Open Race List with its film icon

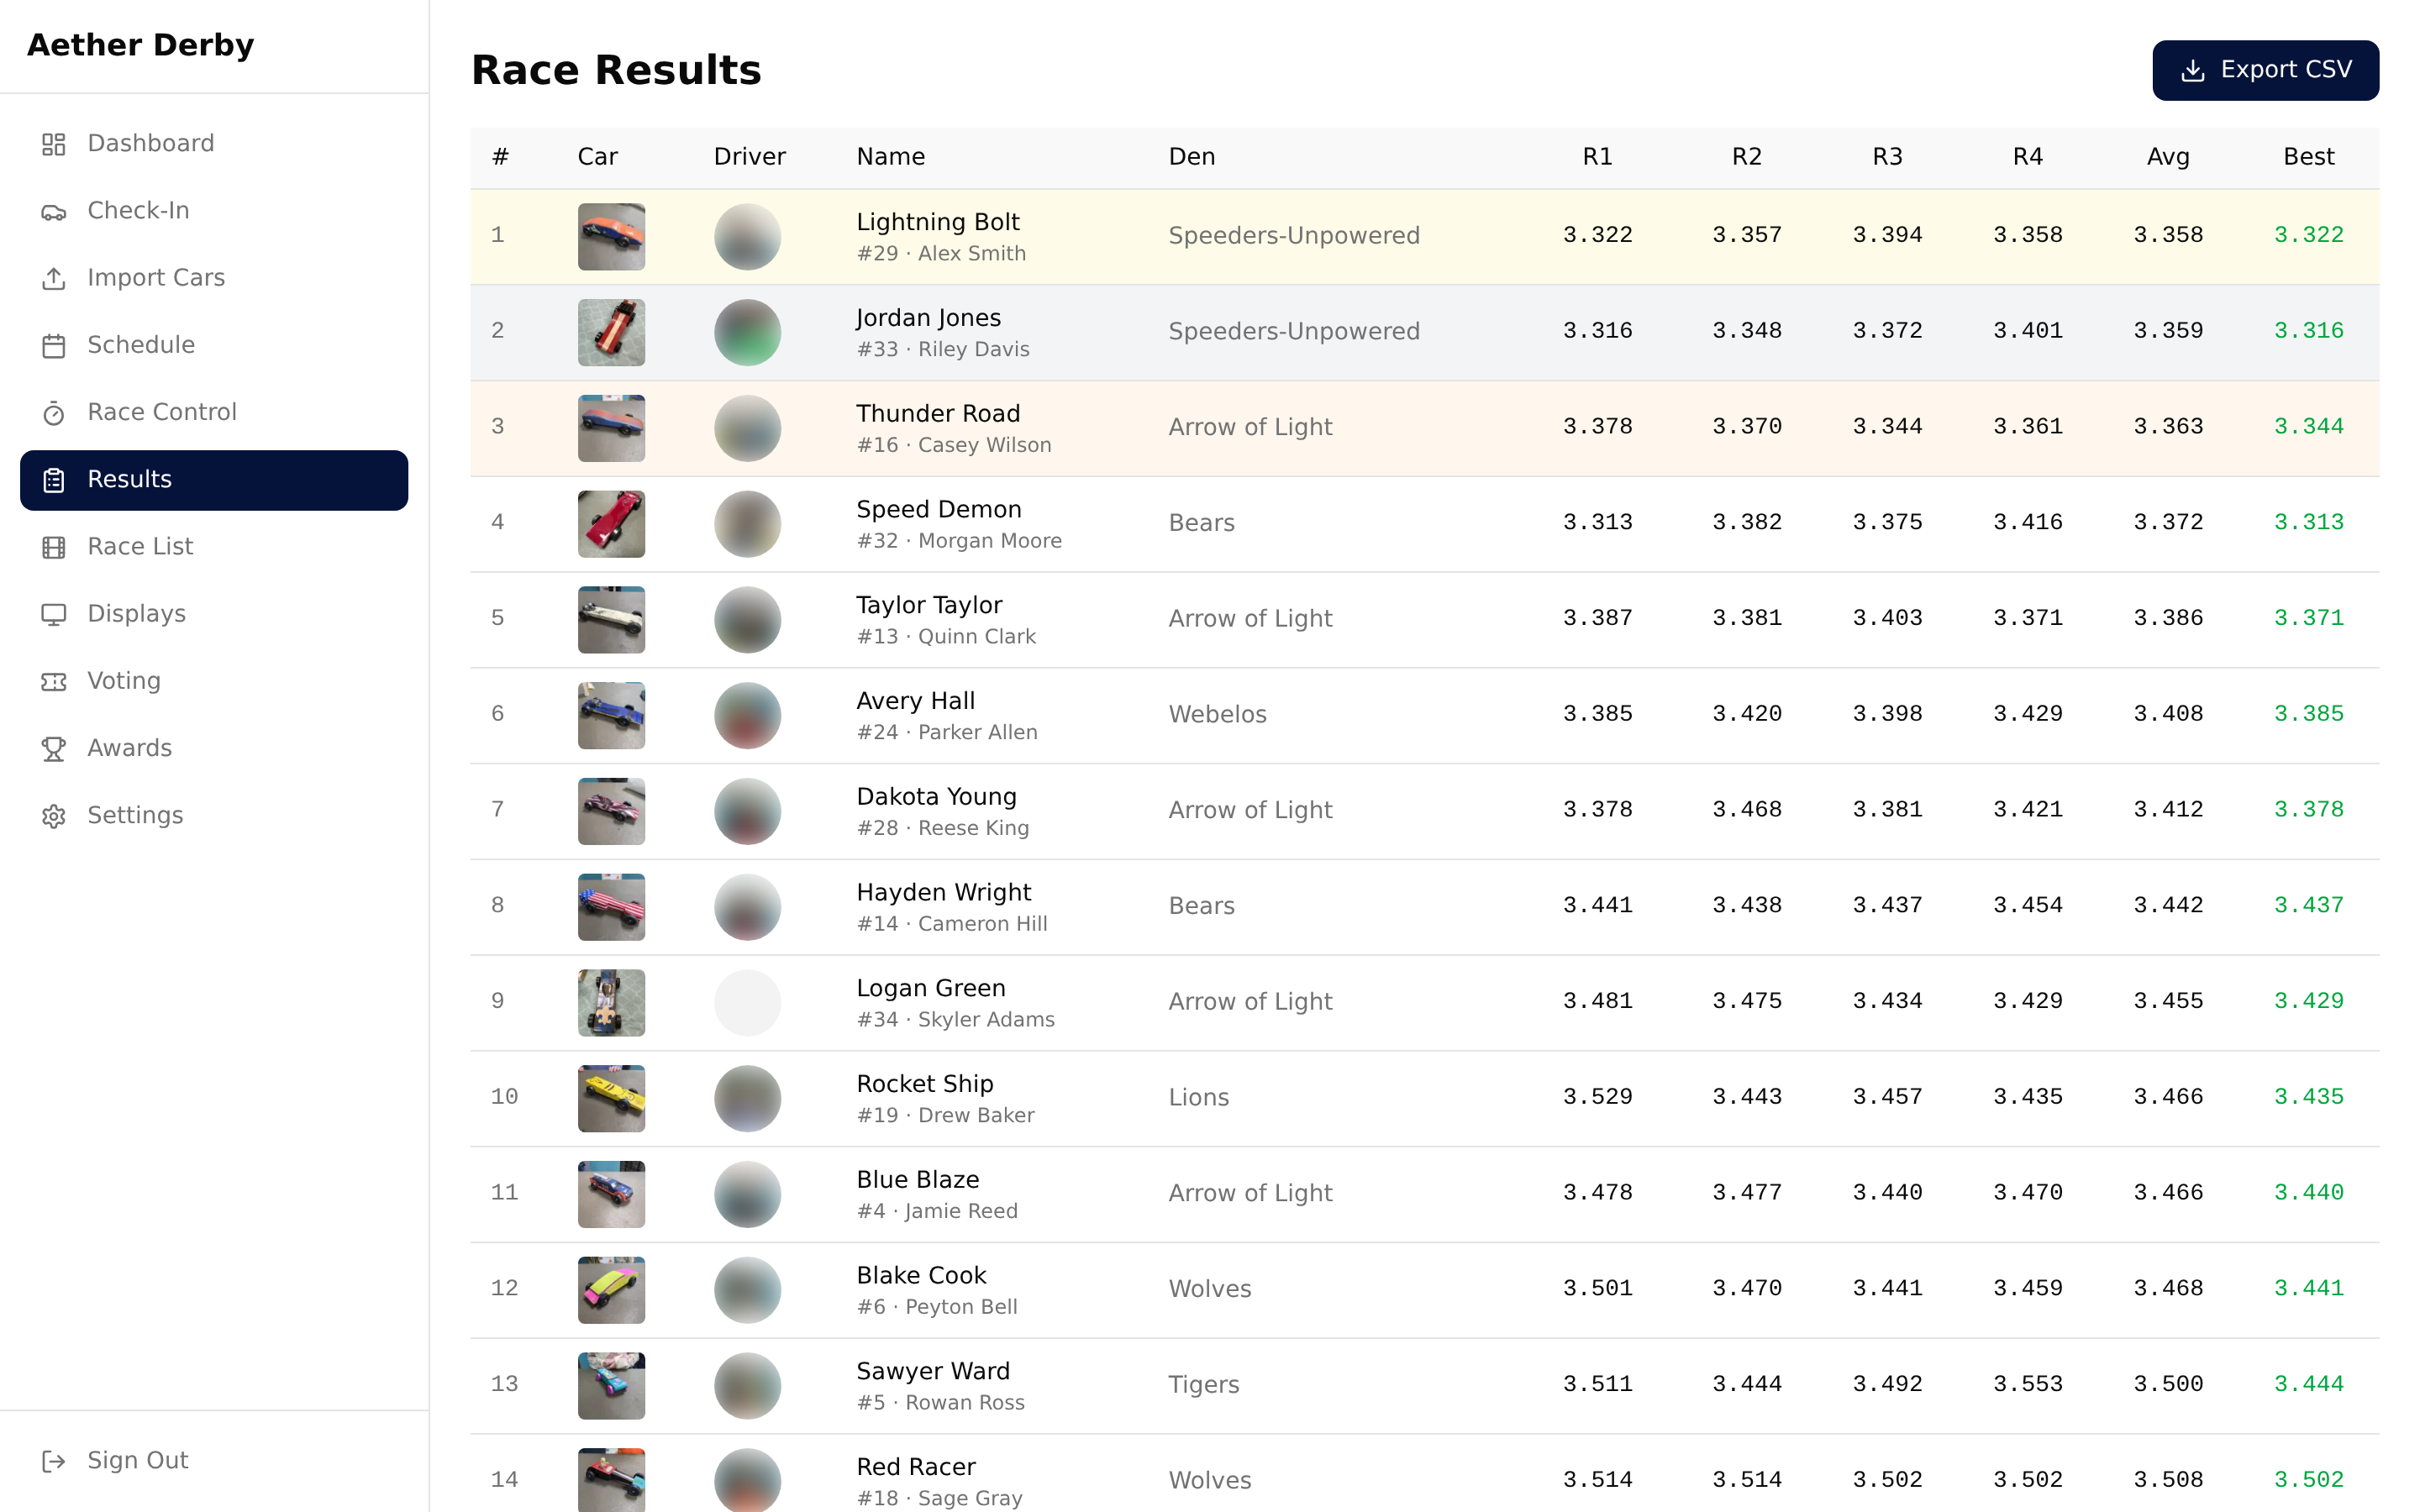[x=53, y=546]
